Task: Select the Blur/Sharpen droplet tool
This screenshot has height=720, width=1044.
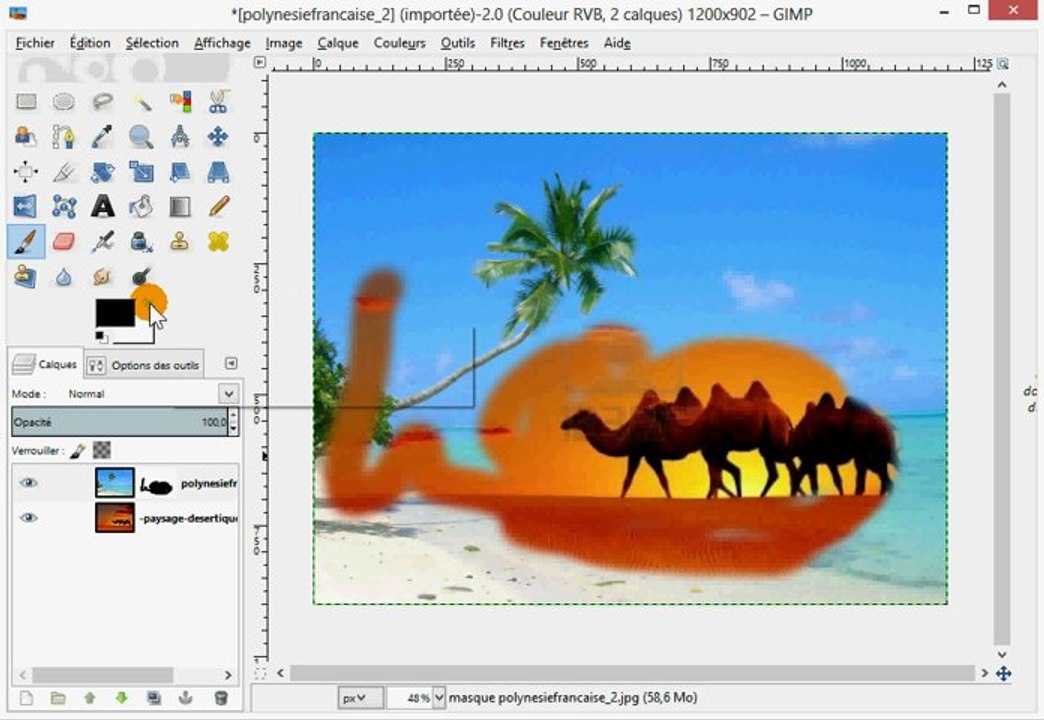Action: [x=64, y=276]
